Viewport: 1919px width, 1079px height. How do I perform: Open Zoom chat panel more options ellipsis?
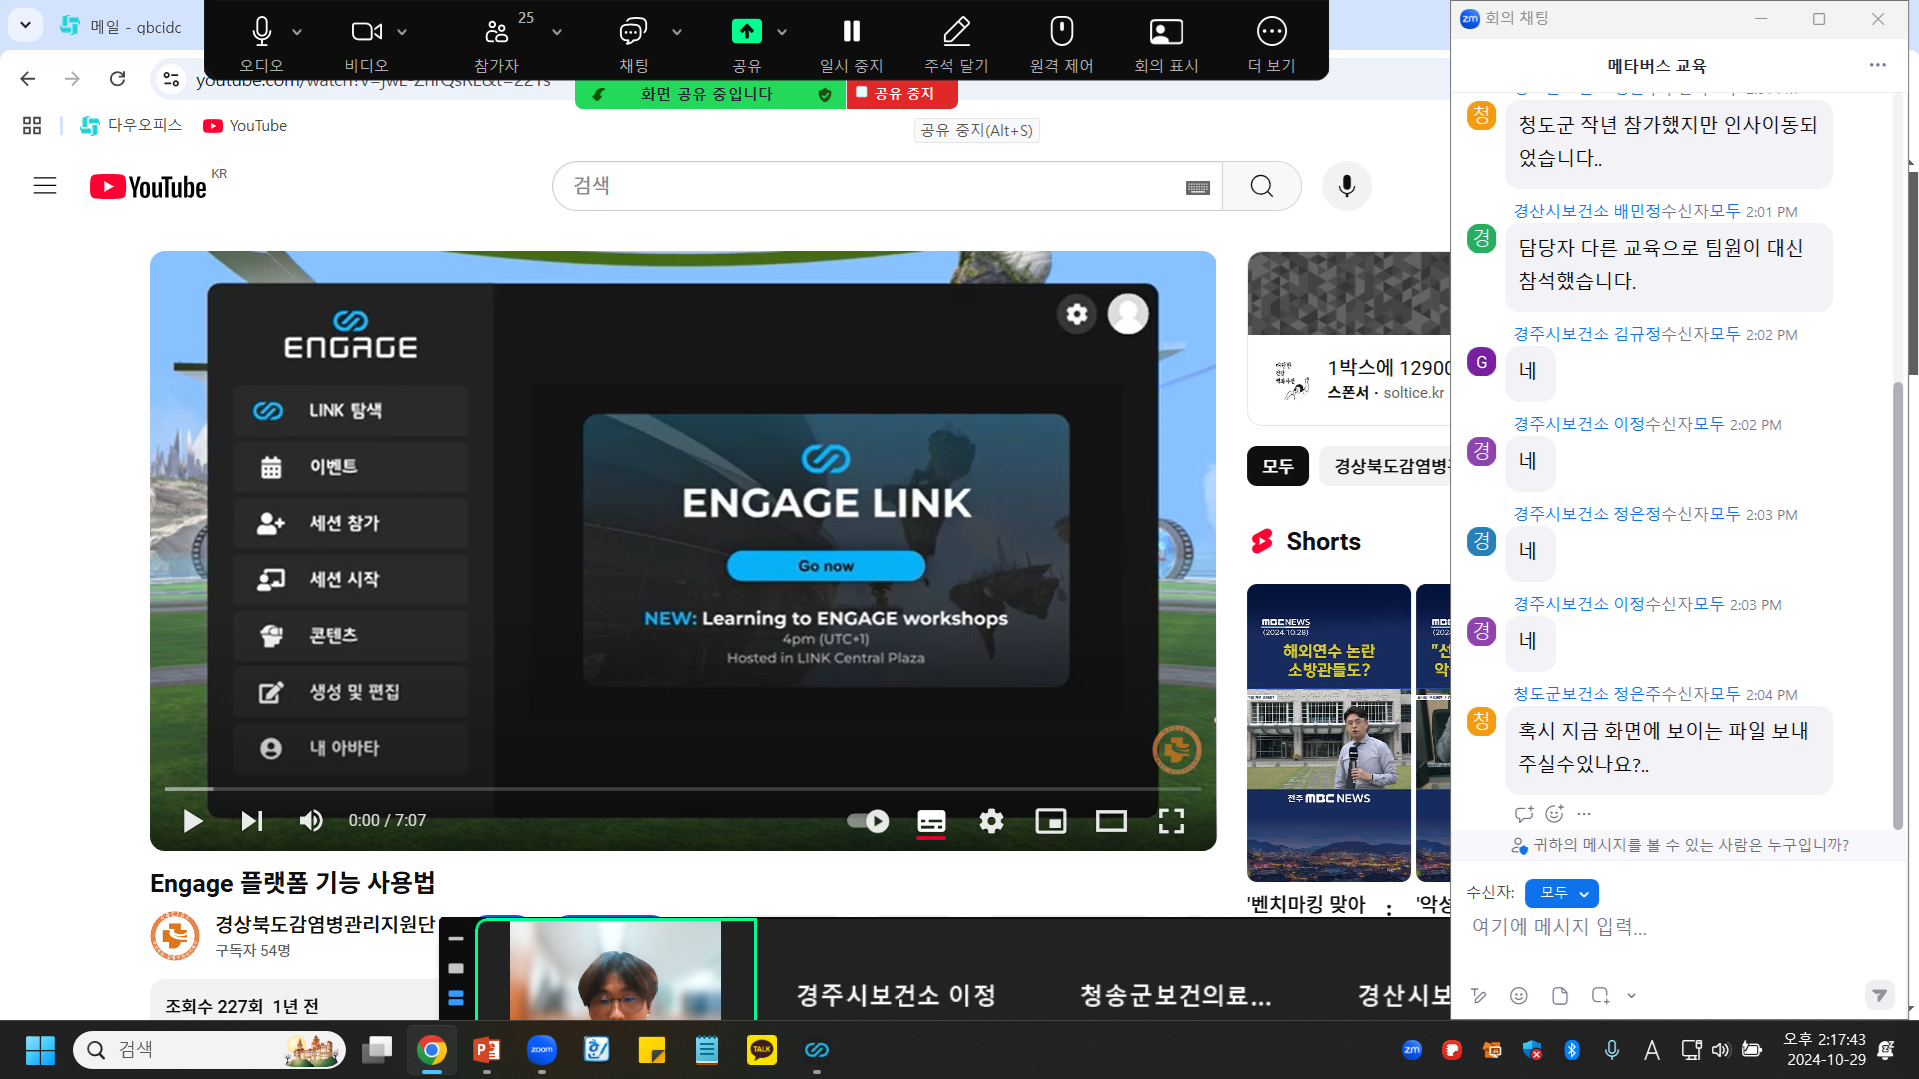click(x=1877, y=65)
